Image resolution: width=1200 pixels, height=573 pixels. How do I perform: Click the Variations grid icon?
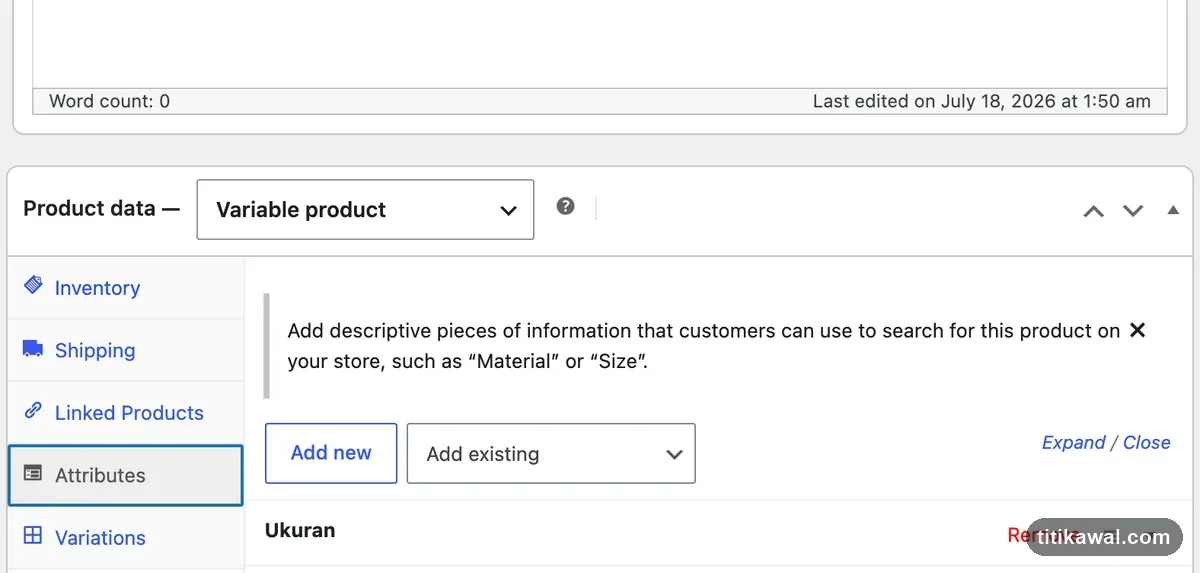(x=33, y=536)
